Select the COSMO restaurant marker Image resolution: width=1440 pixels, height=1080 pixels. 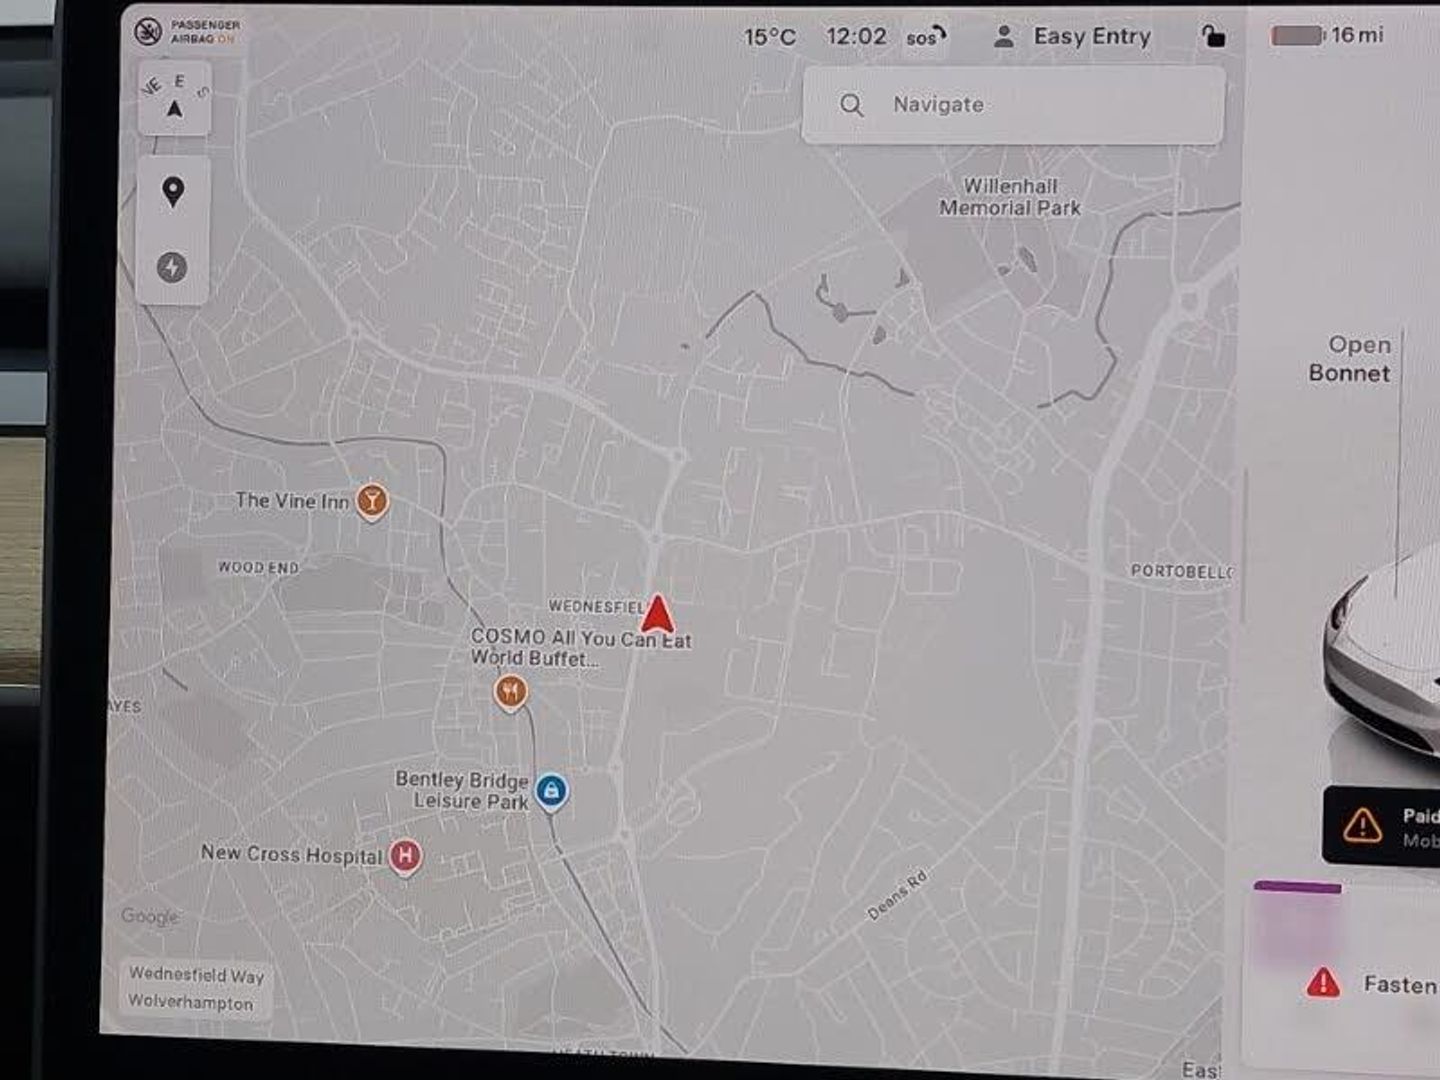pyautogui.click(x=510, y=692)
